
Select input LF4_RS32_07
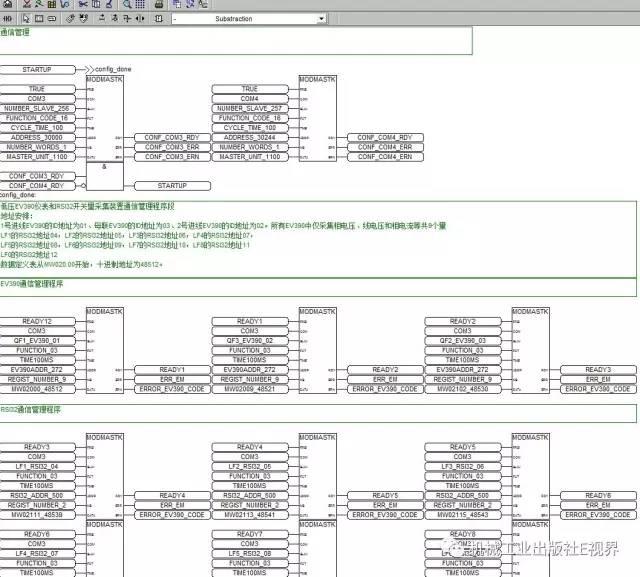point(37,554)
